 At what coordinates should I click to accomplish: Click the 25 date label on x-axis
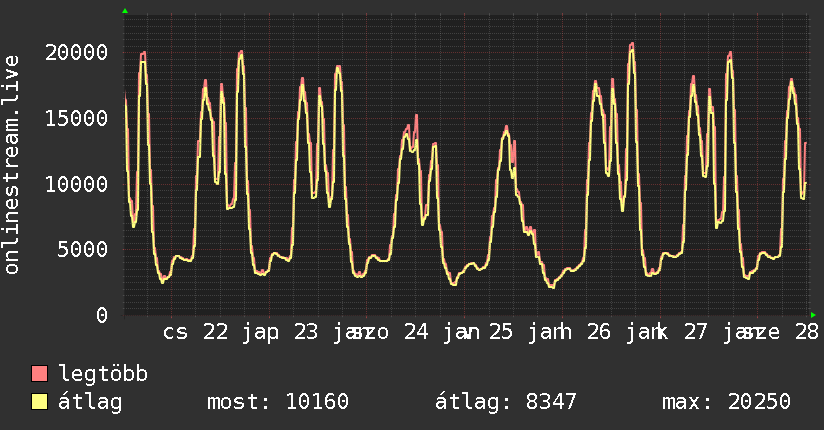501,332
